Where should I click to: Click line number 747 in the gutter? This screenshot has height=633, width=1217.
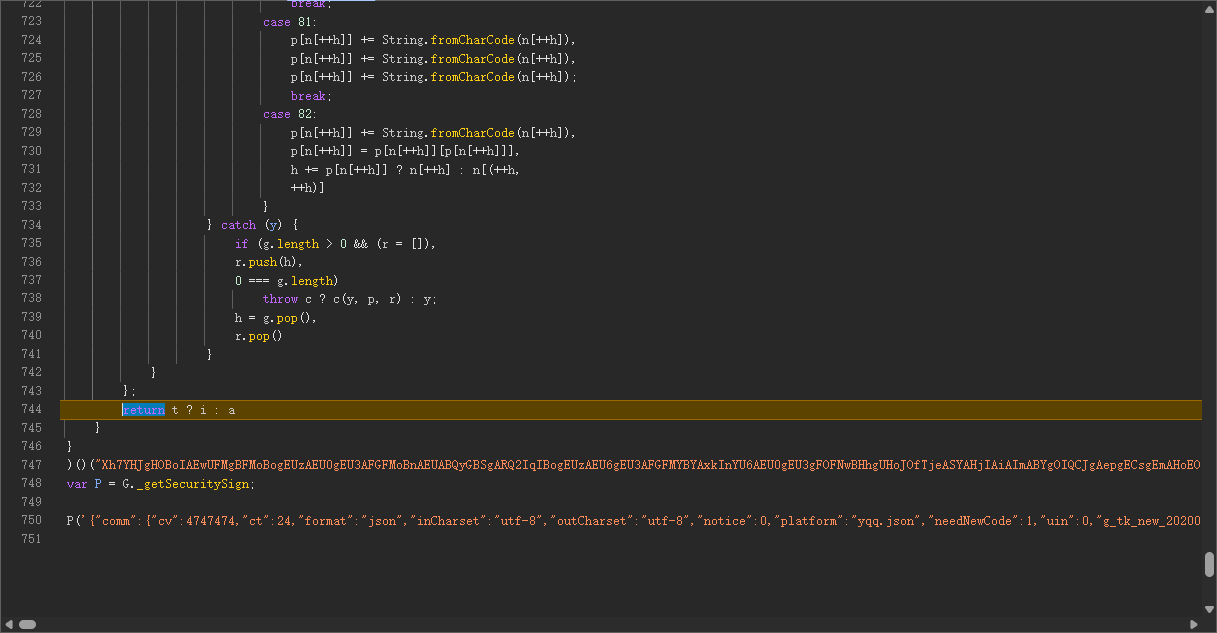pyautogui.click(x=31, y=465)
